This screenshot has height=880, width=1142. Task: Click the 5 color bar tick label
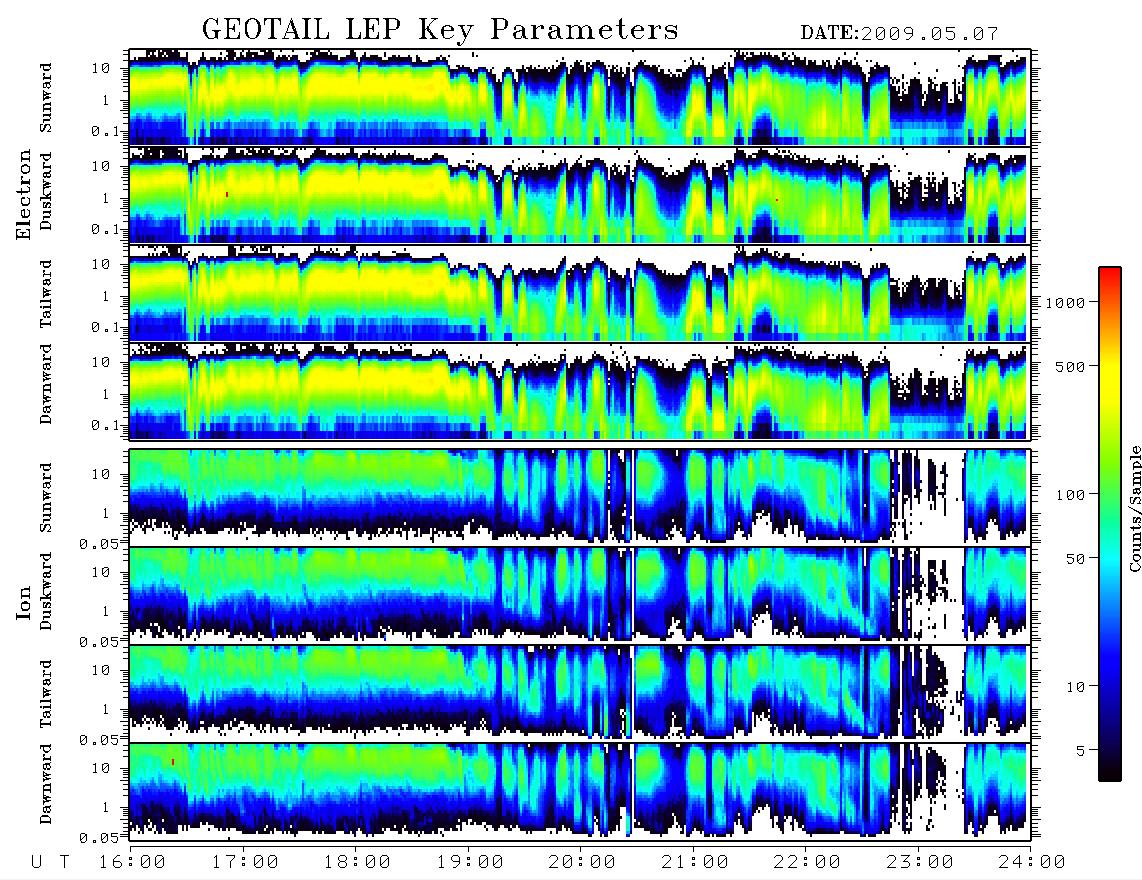coord(1081,751)
